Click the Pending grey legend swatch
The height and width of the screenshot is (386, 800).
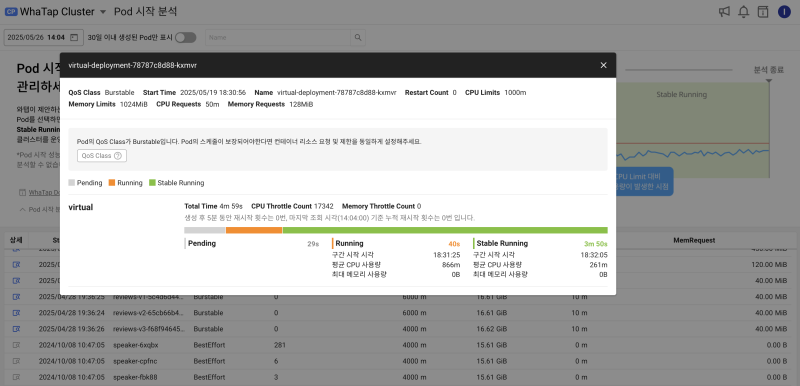71,183
